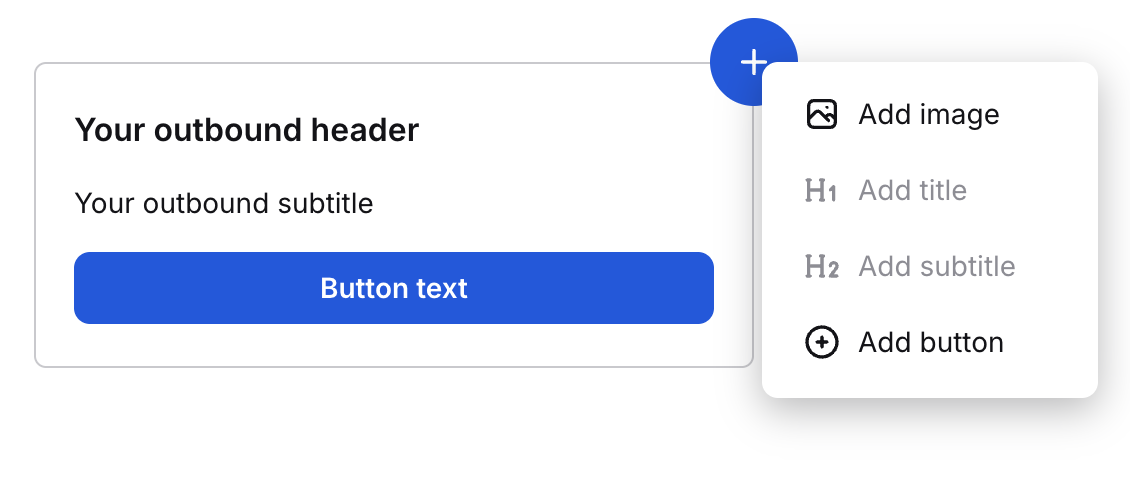The image size is (1130, 496).
Task: Click the word "text" on the blue button
Action: 444,288
